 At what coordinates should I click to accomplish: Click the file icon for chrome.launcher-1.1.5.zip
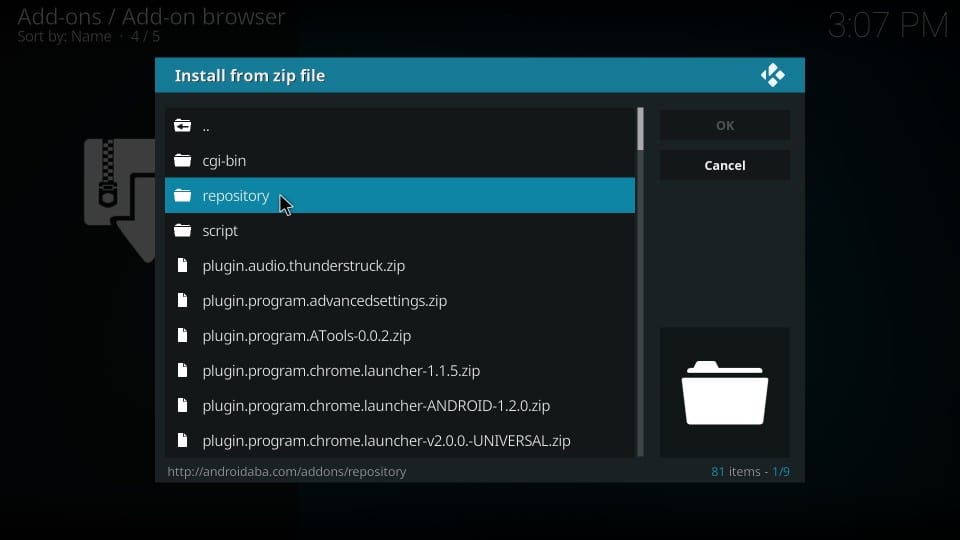coord(182,370)
